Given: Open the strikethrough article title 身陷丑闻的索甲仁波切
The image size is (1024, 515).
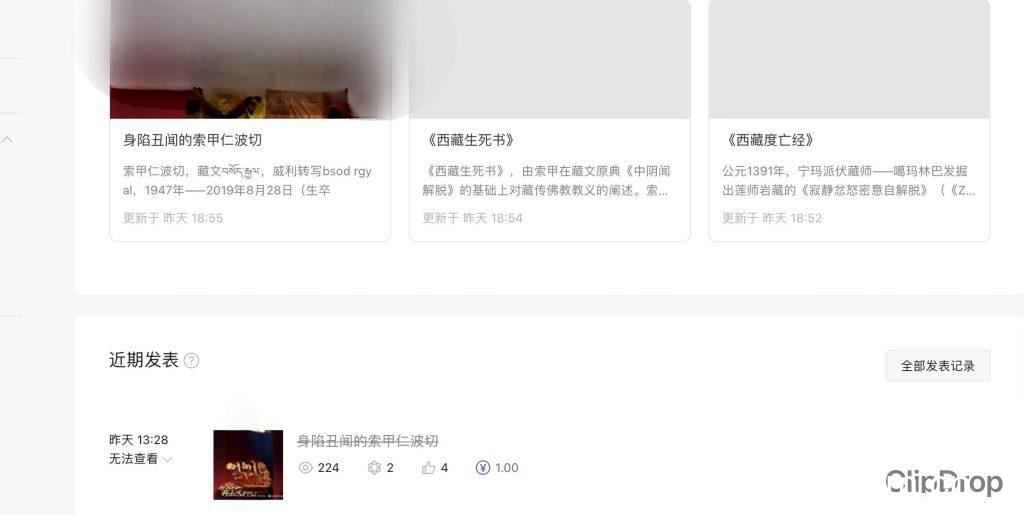Looking at the screenshot, I should (368, 441).
